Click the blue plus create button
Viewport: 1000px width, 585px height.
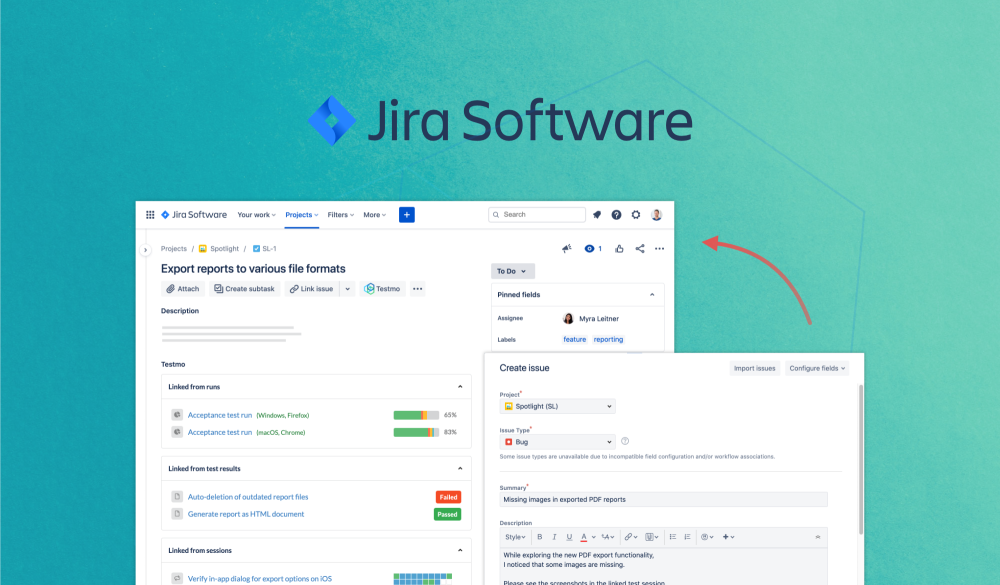407,215
